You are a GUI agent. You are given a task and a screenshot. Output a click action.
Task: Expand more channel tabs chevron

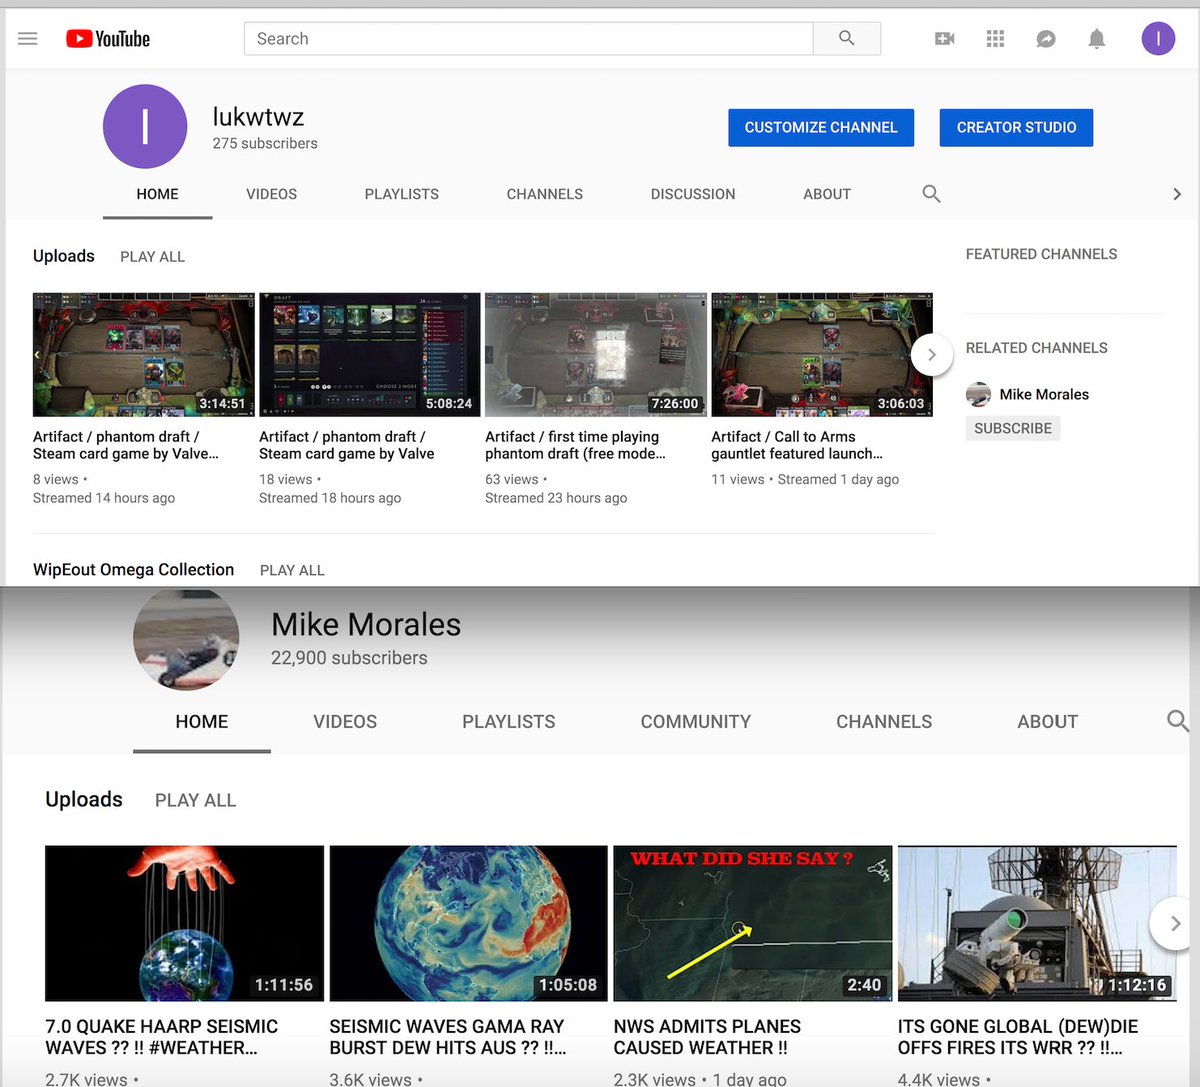click(x=1177, y=194)
